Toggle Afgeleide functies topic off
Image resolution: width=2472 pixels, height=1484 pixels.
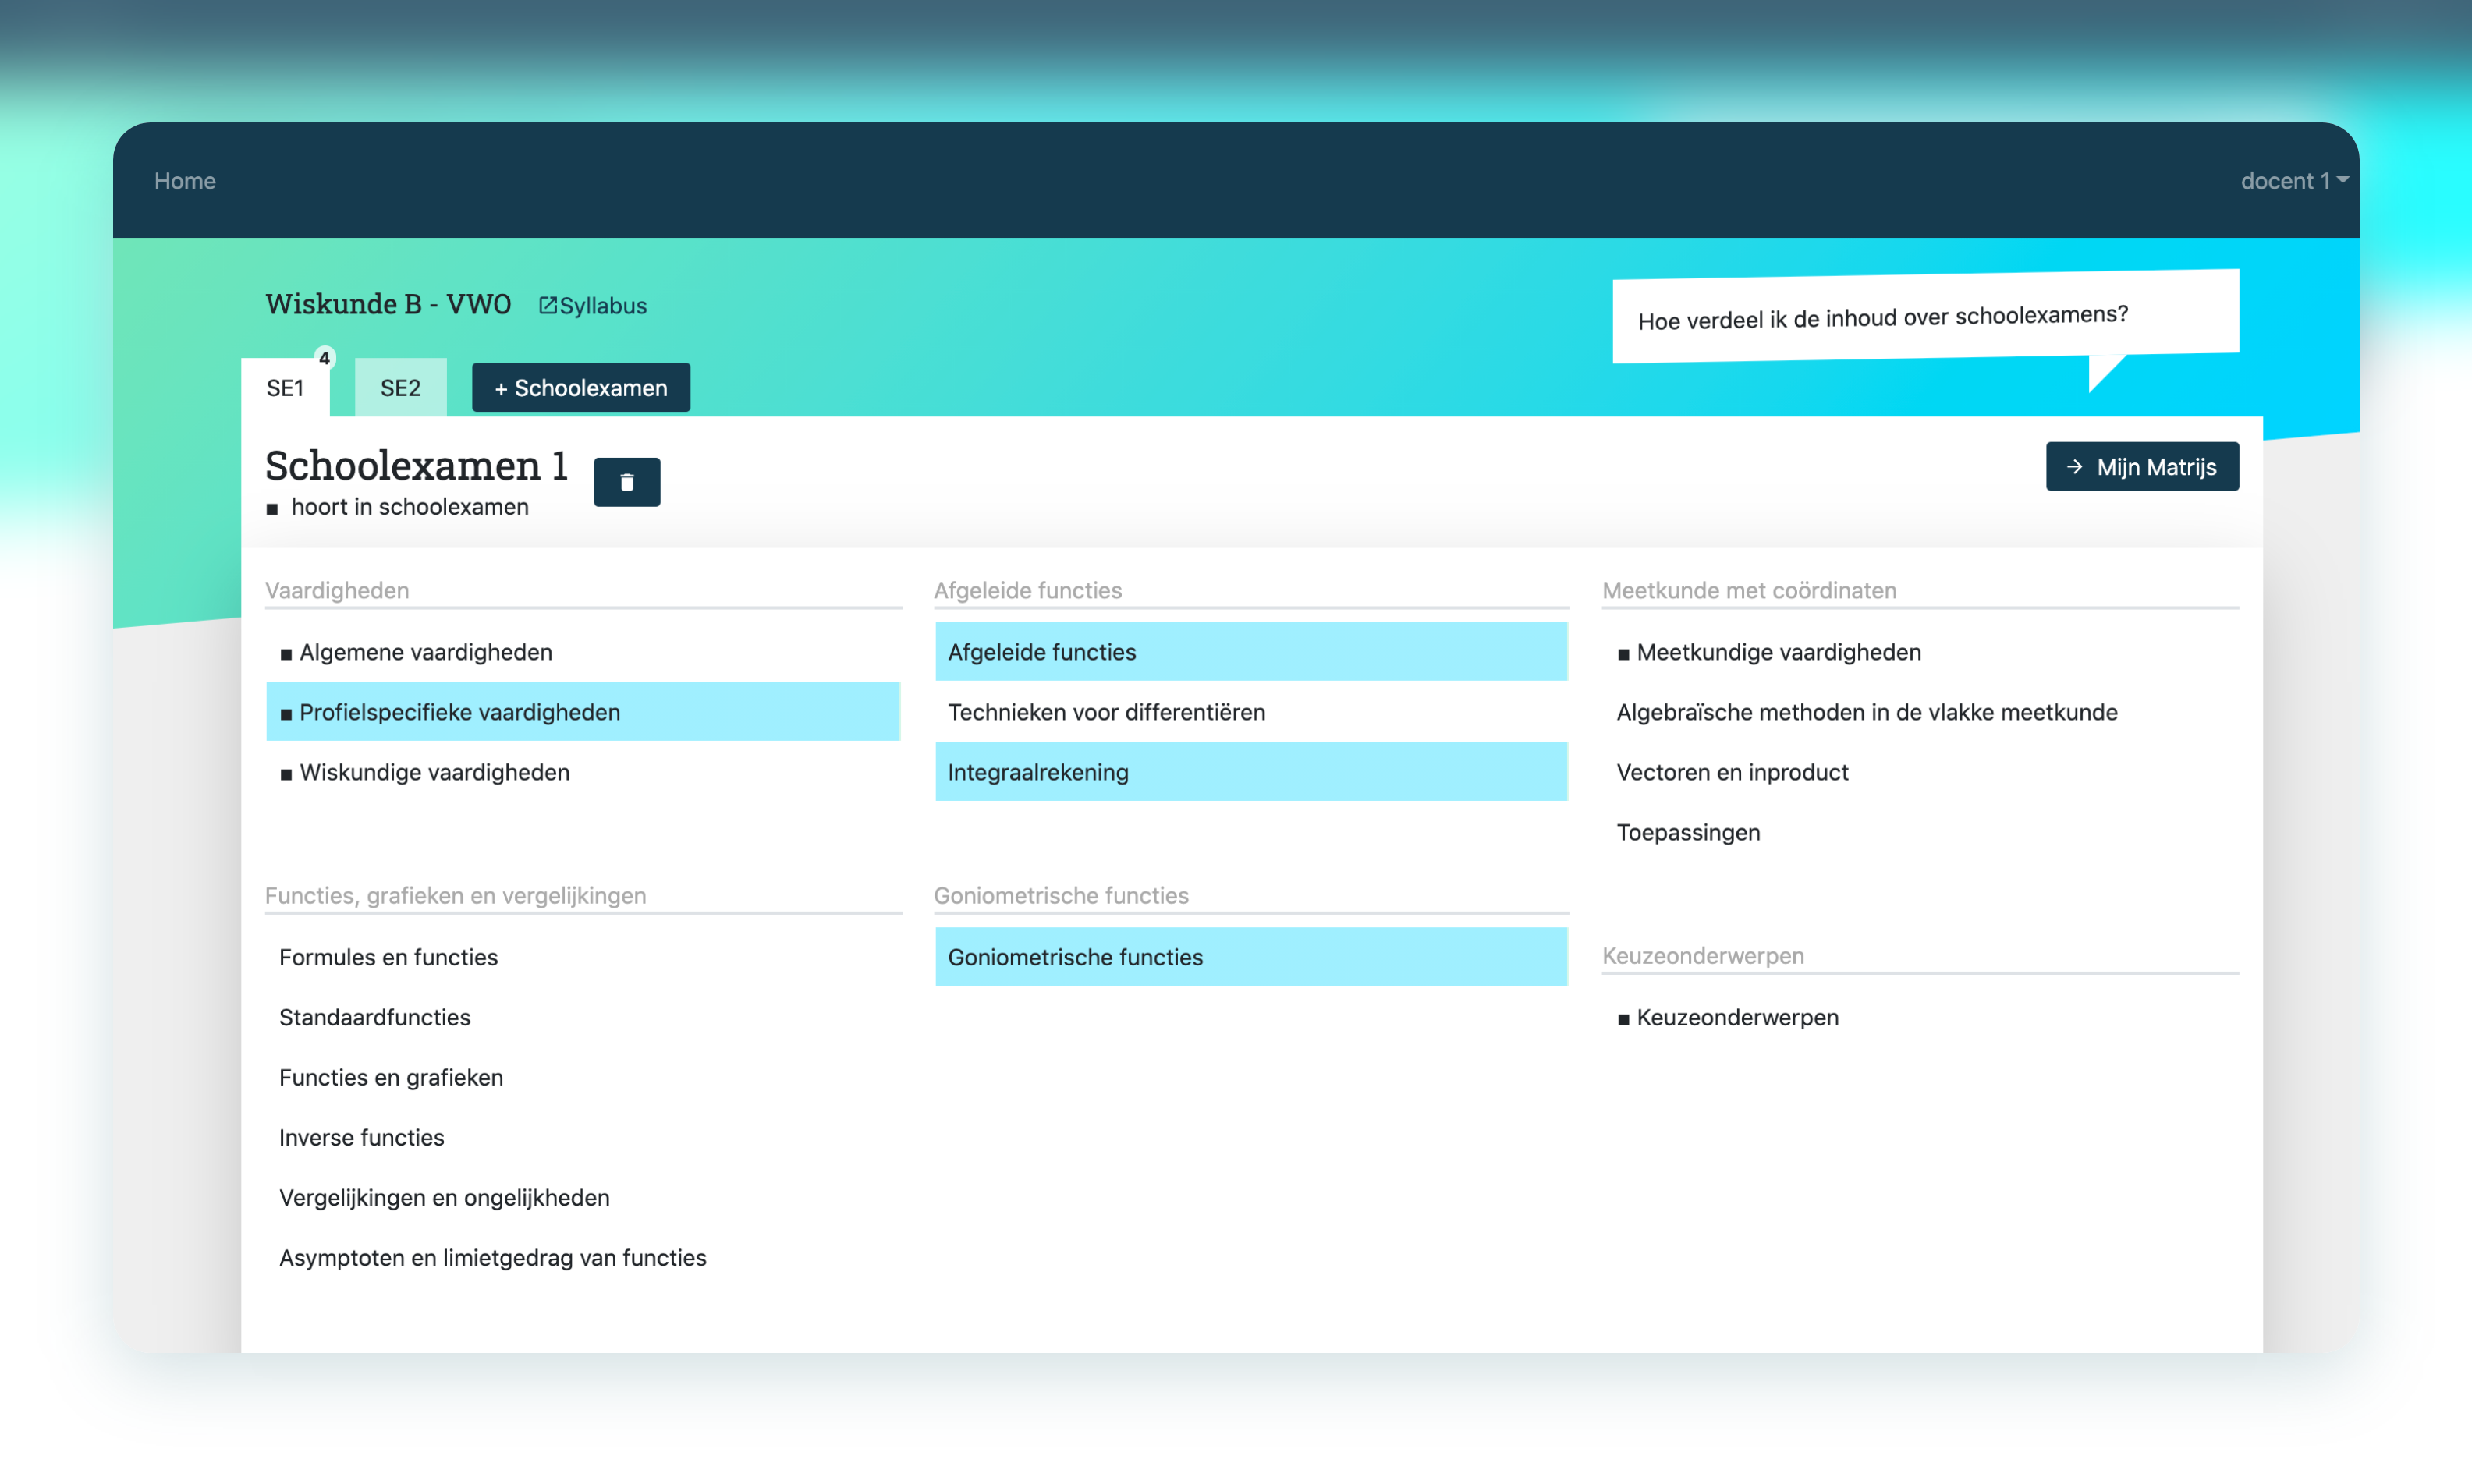point(1250,652)
